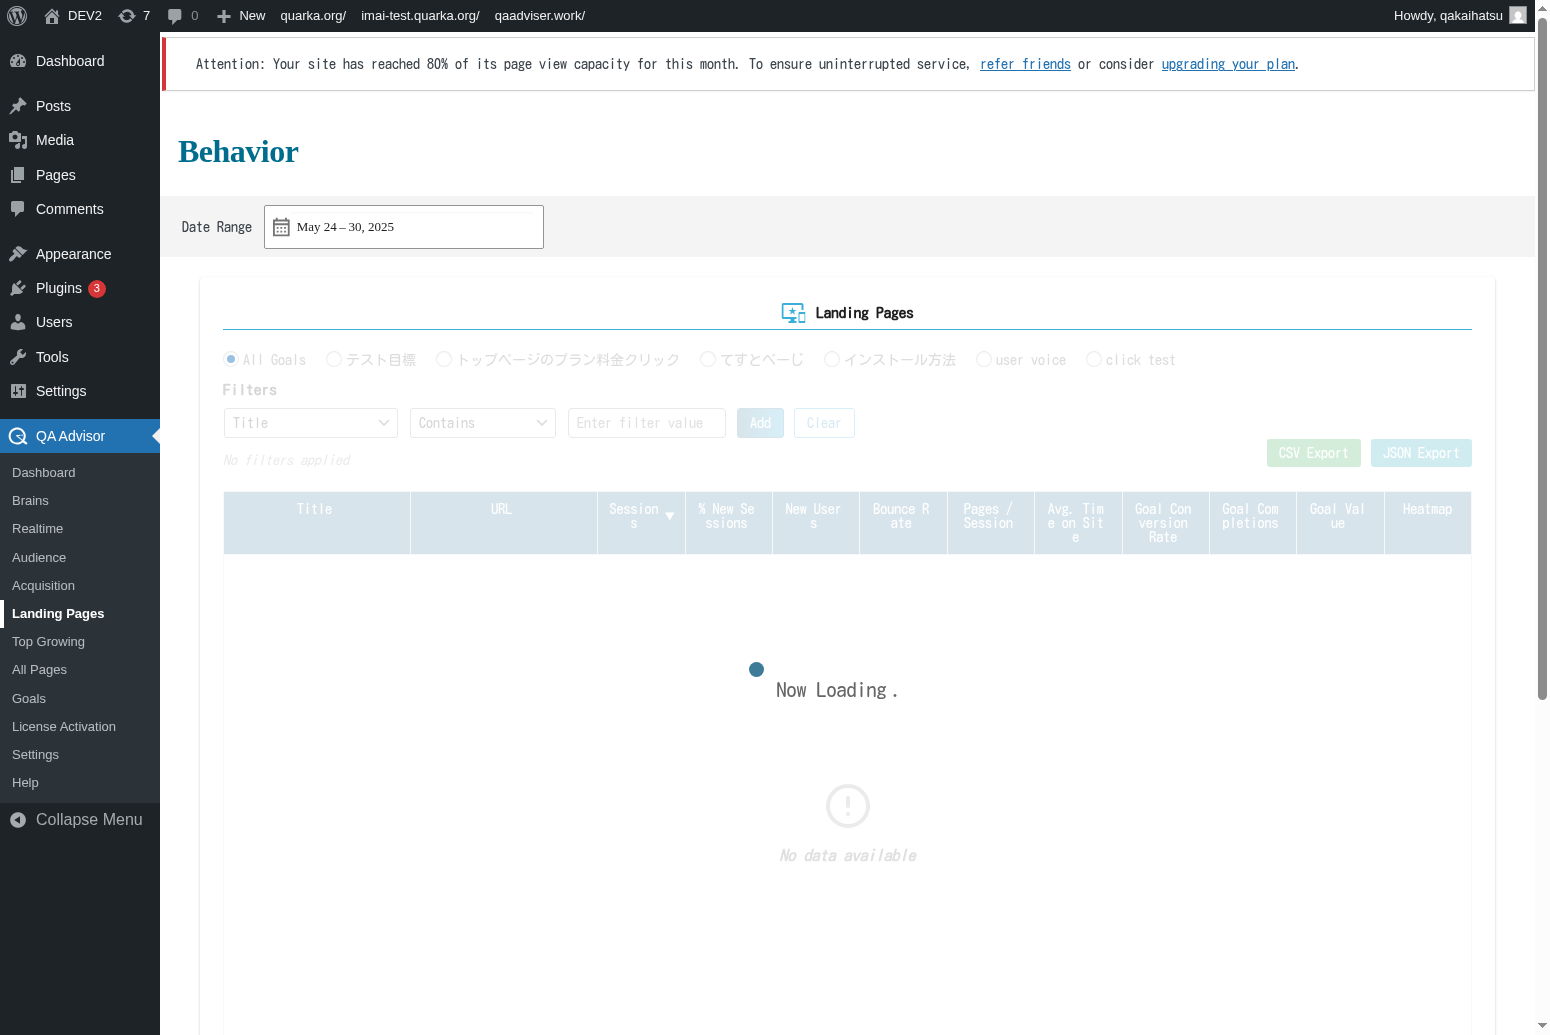Follow the upgrading your plan link
The image size is (1550, 1035).
click(1227, 64)
